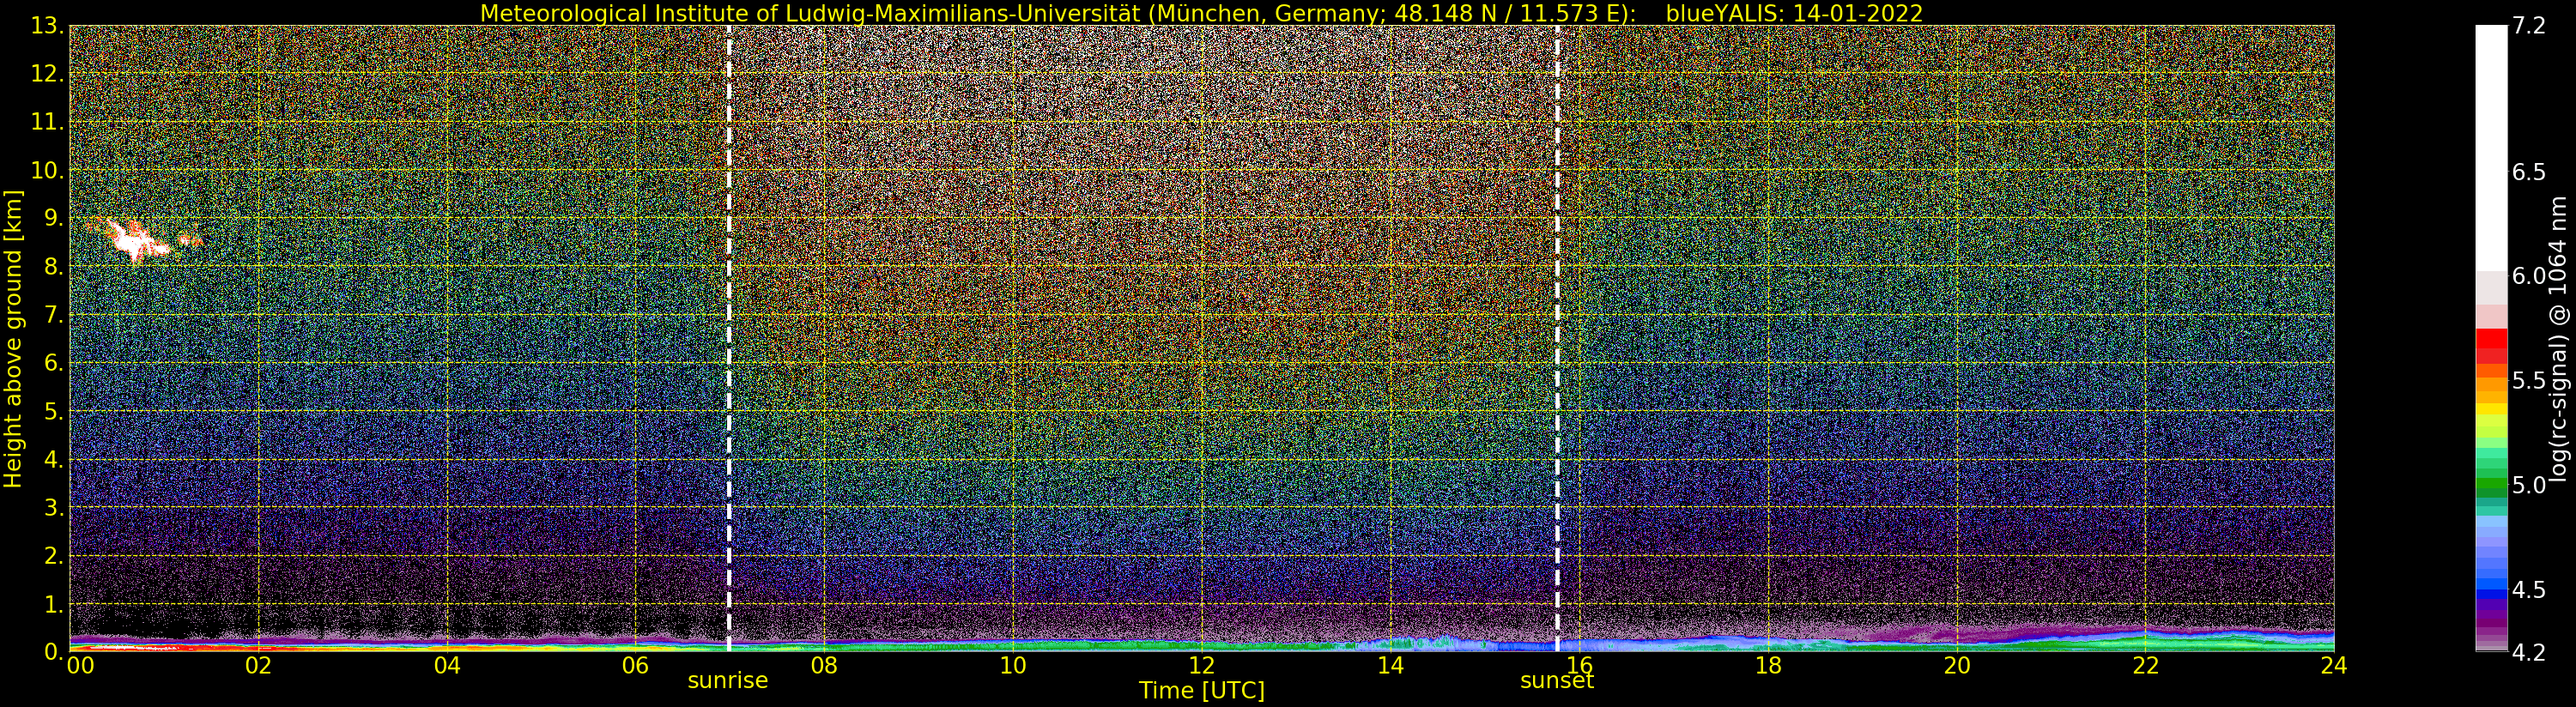Click the '1.' height tick label
This screenshot has height=707, width=2576.
pyautogui.click(x=54, y=604)
